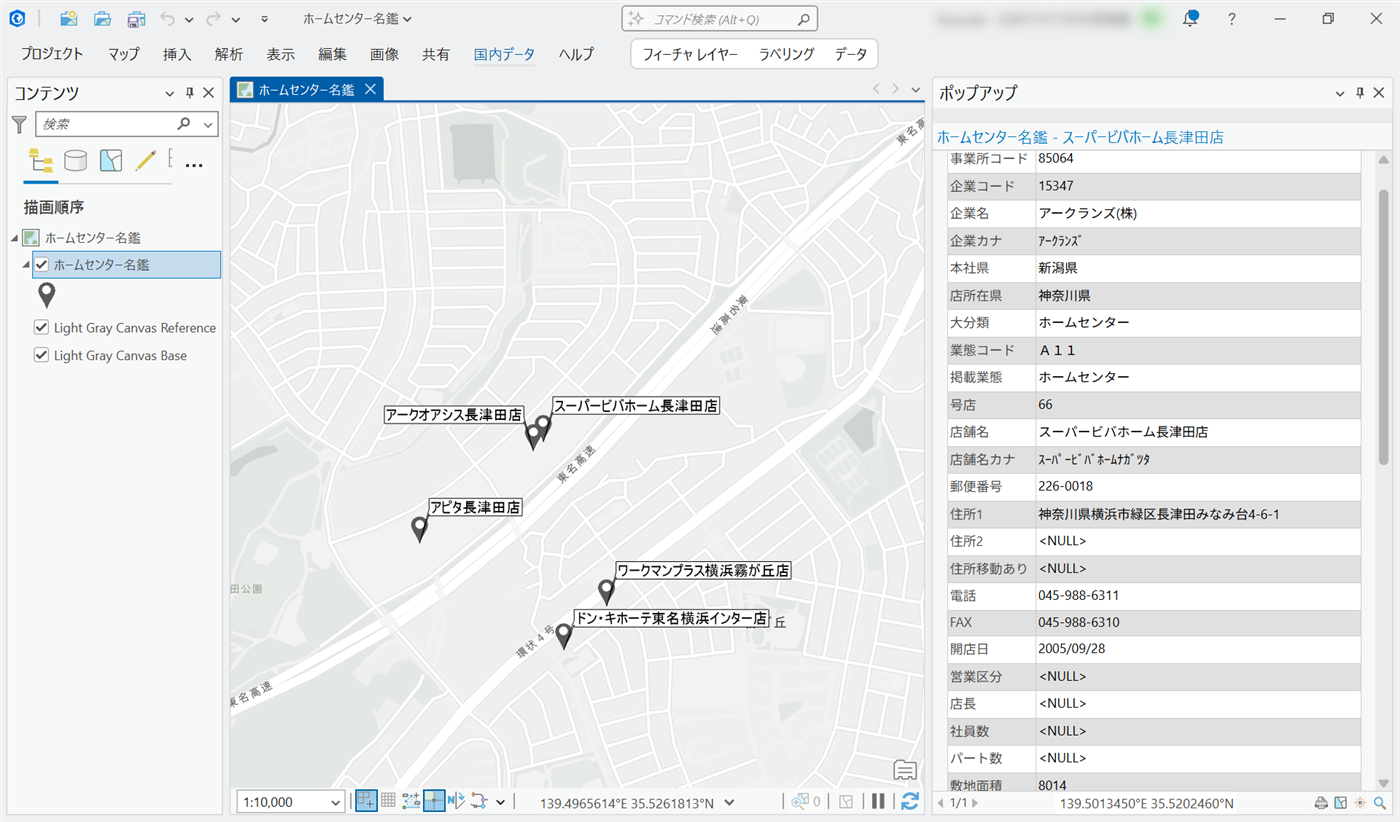Click the アピタ長津田店 map marker
The height and width of the screenshot is (822, 1400).
coord(420,528)
